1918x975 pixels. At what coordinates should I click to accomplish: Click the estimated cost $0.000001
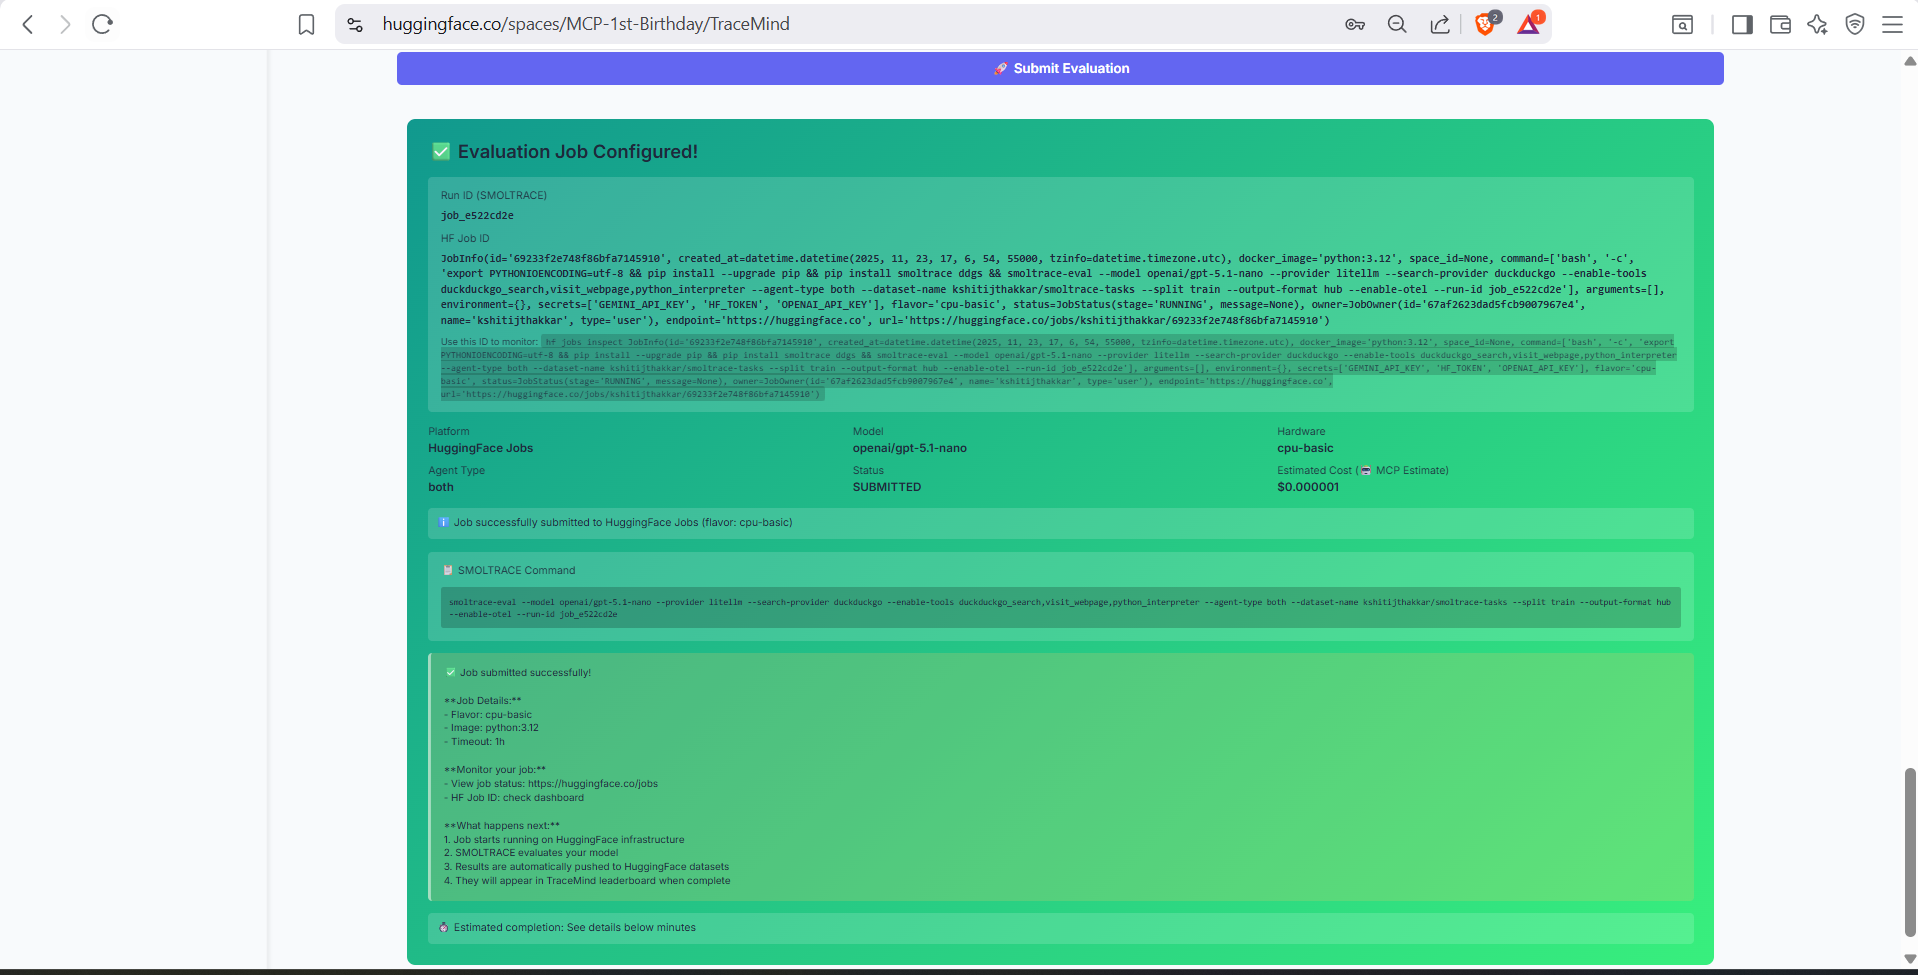1308,487
